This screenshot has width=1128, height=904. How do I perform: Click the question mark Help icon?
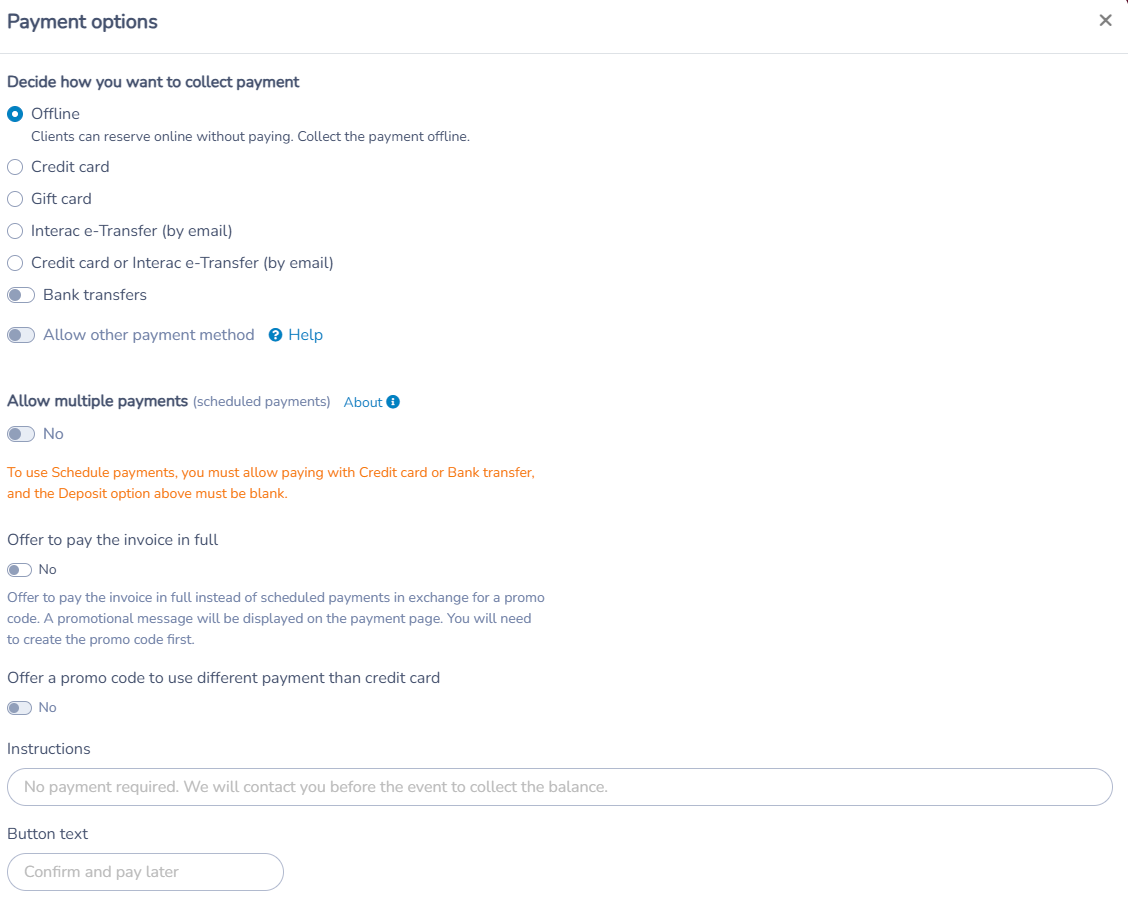pos(276,335)
